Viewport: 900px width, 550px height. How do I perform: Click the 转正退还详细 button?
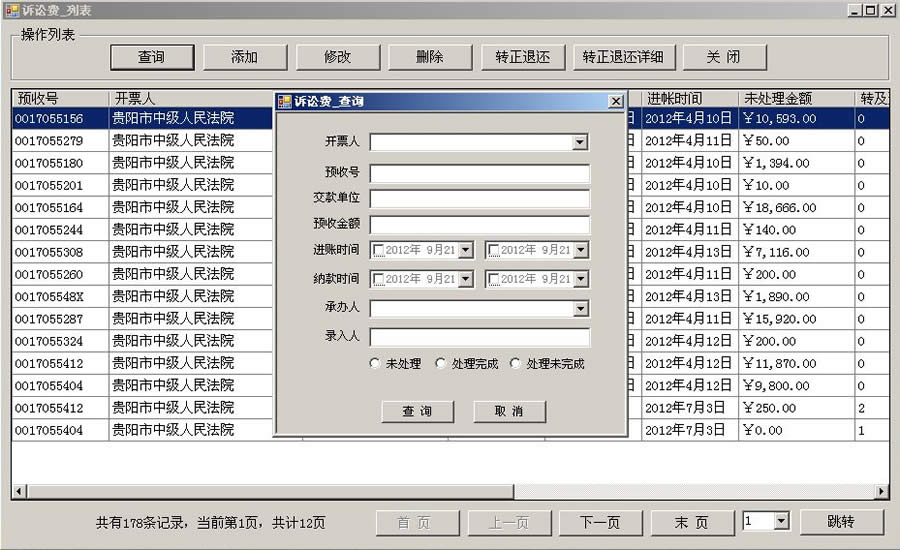tap(624, 57)
